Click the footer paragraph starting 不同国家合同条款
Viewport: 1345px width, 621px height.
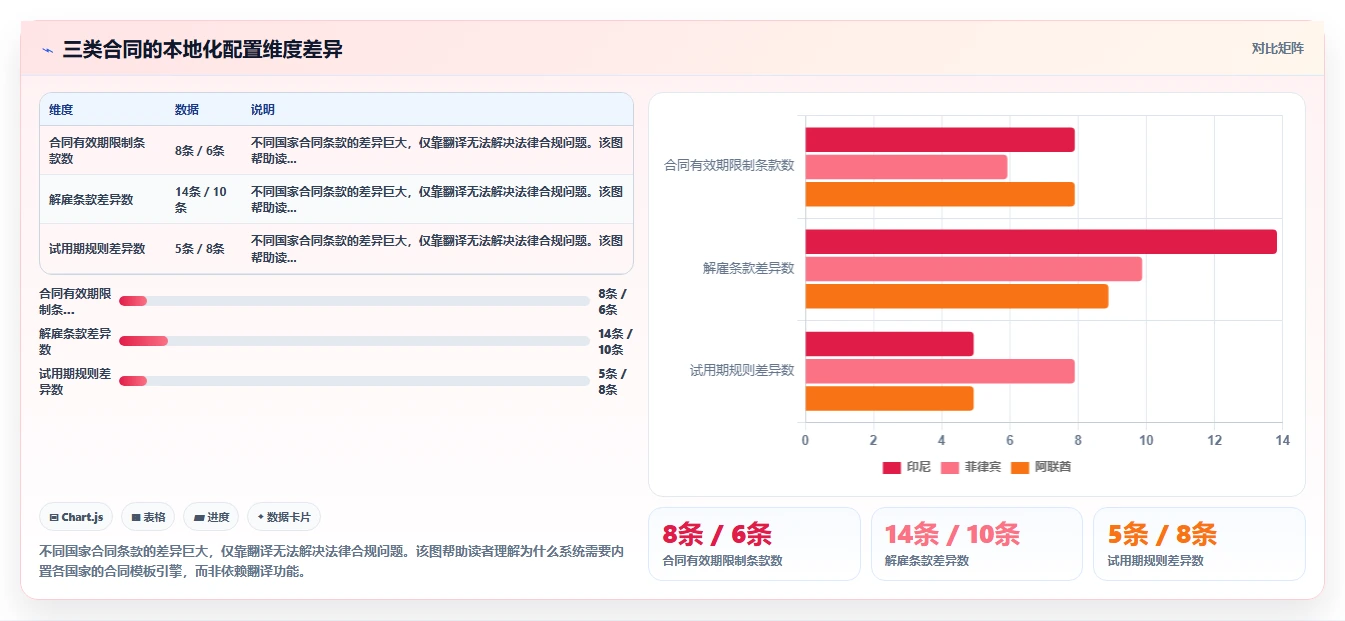pyautogui.click(x=332, y=562)
